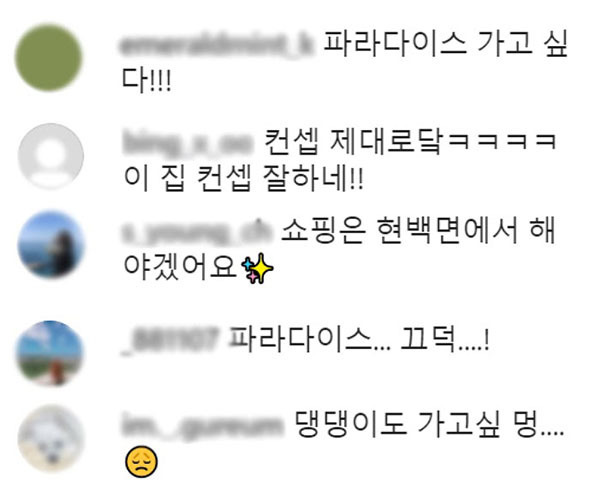Open blurred username of fourth commenter

(170, 340)
